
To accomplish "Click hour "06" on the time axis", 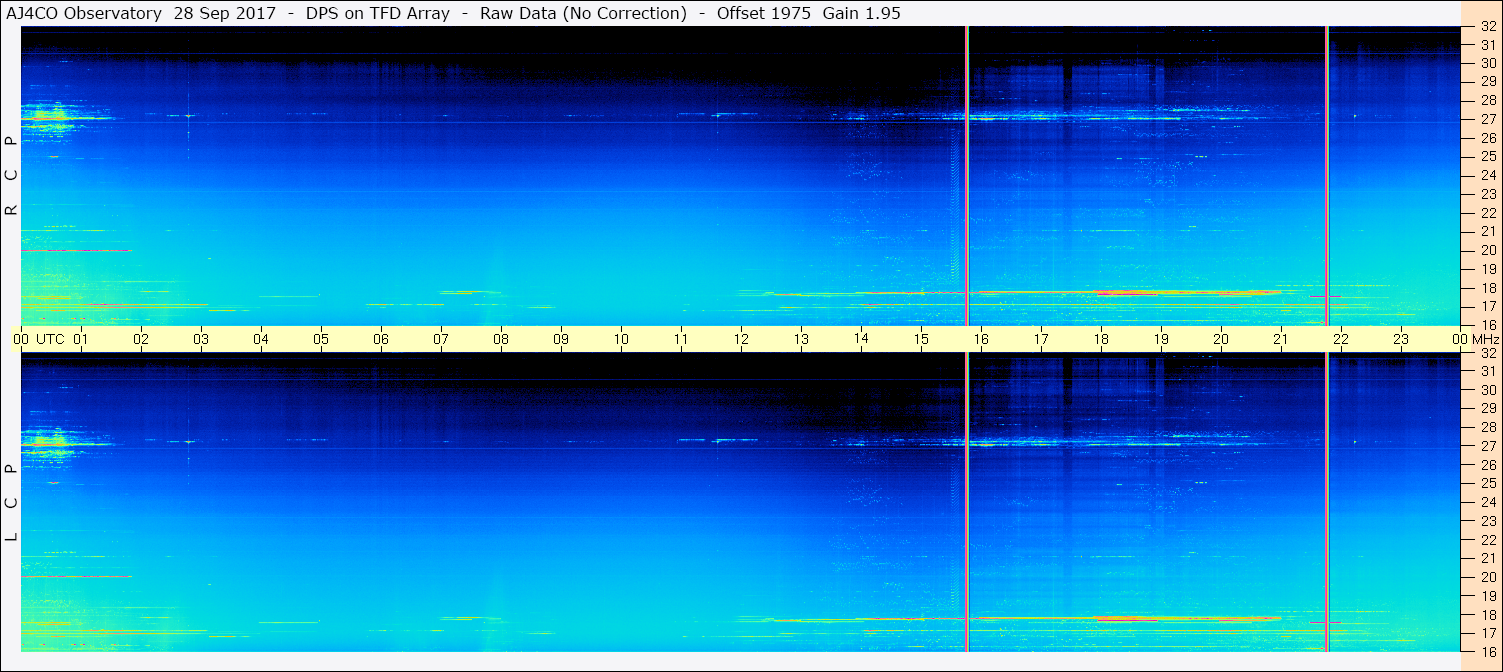I will (x=381, y=339).
